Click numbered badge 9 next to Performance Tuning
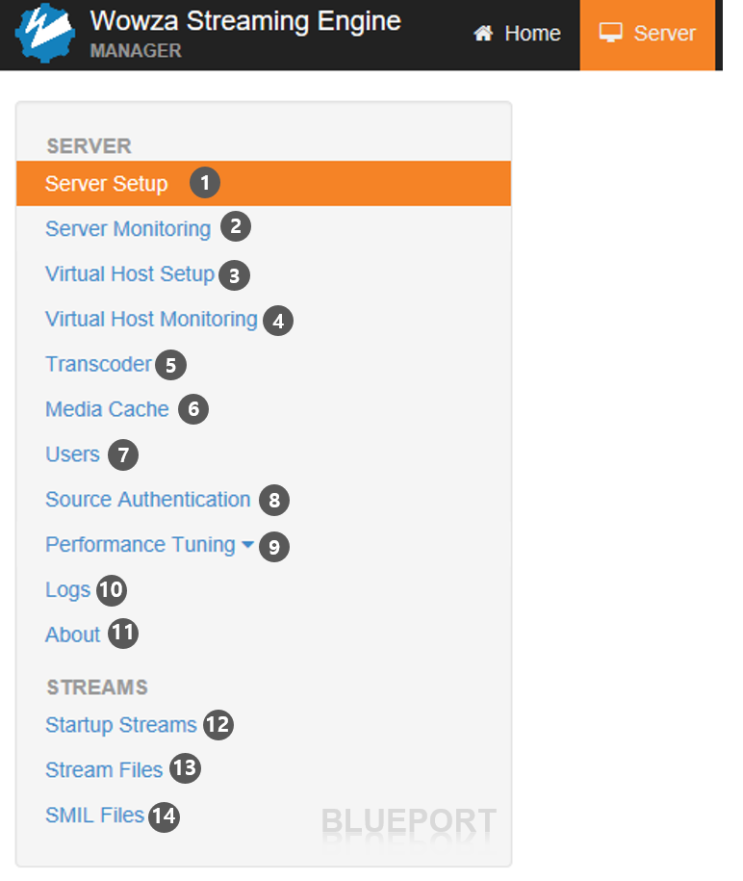 click(x=273, y=547)
